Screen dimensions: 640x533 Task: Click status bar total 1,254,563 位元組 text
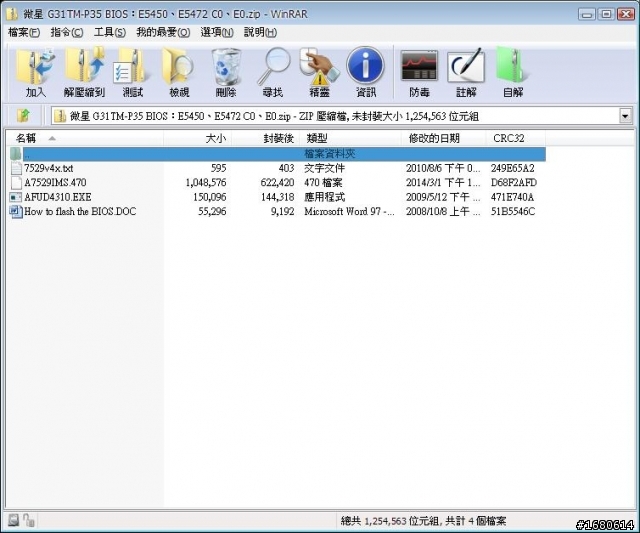[x=423, y=521]
